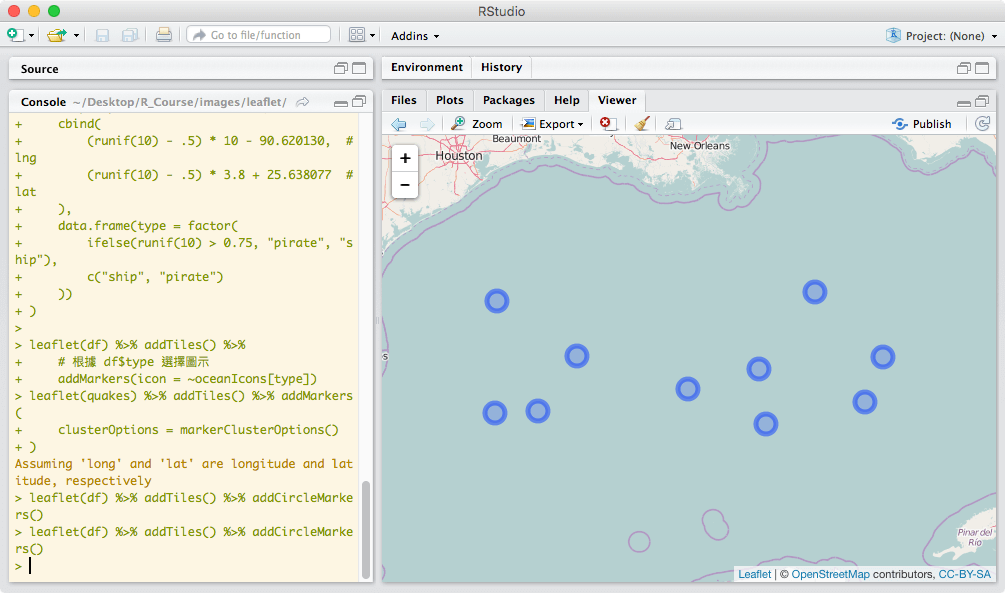The height and width of the screenshot is (593, 1005).
Task: Click the Go to file/function field
Action: pyautogui.click(x=258, y=35)
